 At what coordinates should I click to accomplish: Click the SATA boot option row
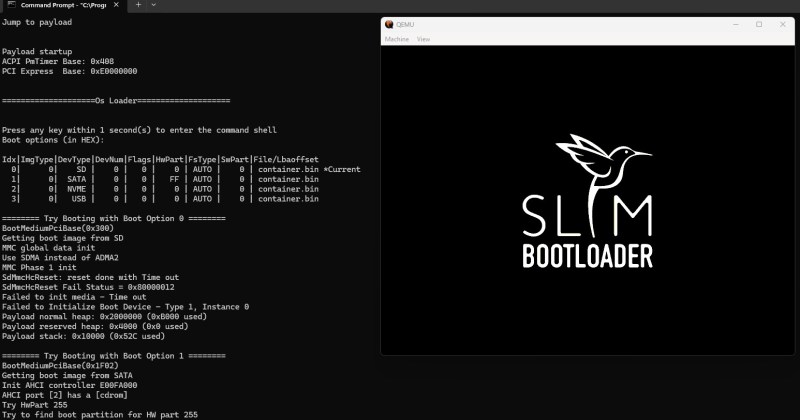pyautogui.click(x=164, y=179)
